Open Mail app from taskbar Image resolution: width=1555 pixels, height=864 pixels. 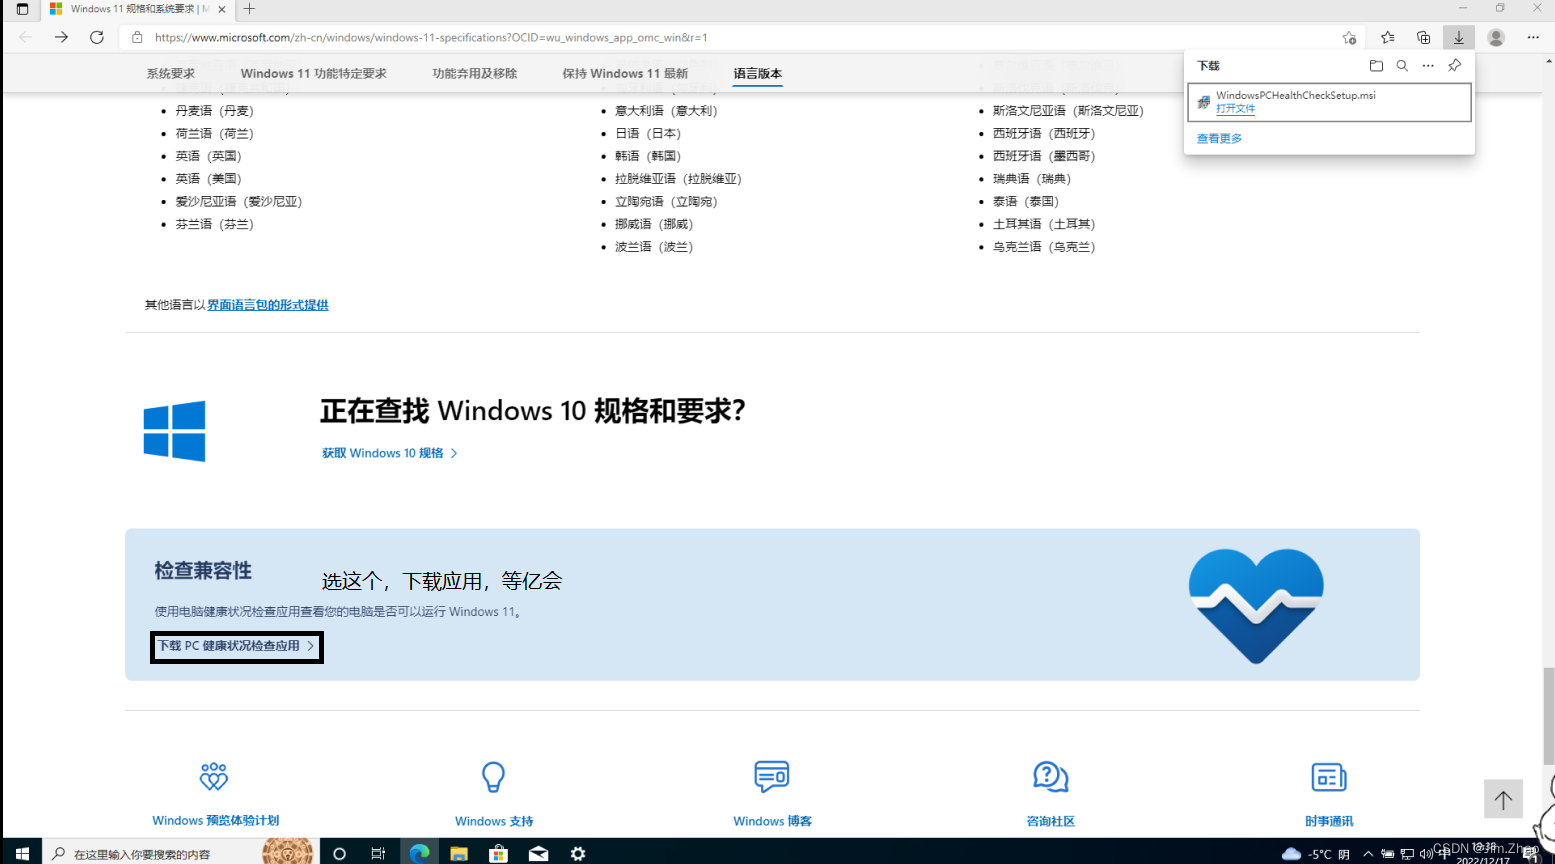click(x=538, y=853)
